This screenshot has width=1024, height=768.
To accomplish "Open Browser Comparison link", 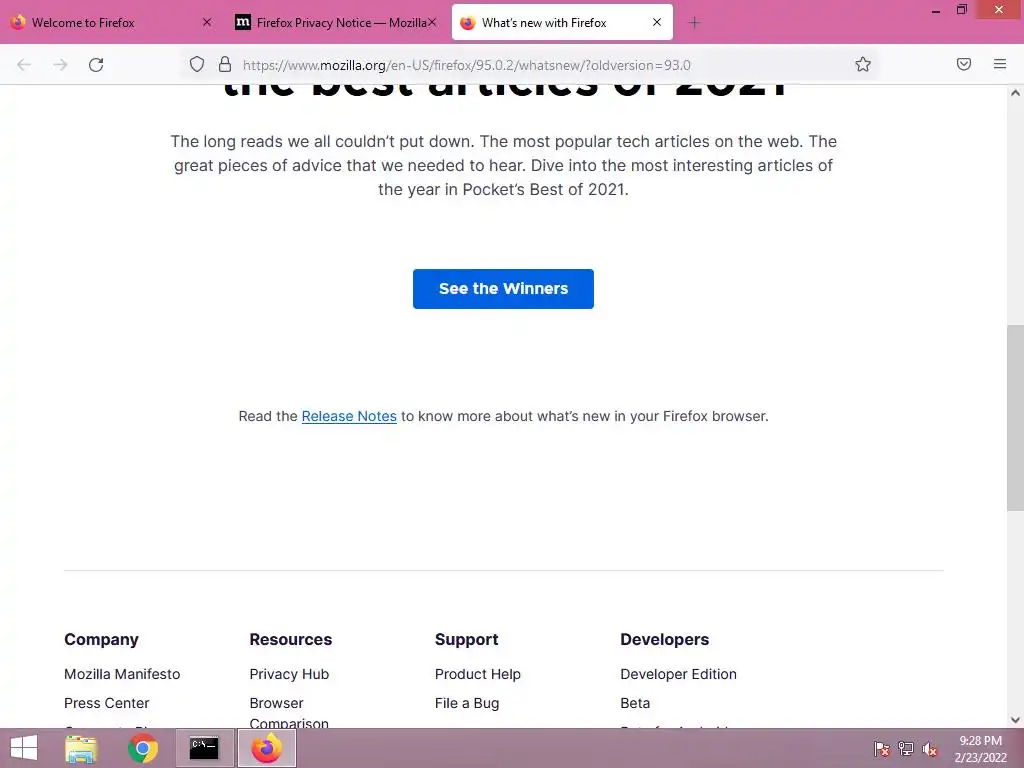I will coord(289,712).
